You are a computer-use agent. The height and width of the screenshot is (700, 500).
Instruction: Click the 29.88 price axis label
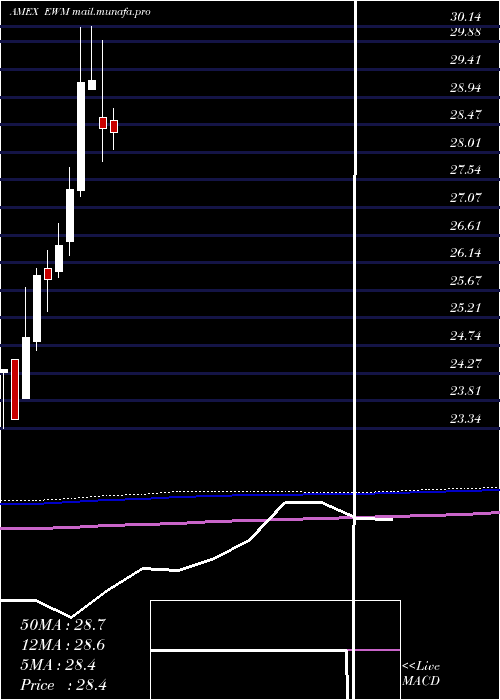tap(466, 32)
